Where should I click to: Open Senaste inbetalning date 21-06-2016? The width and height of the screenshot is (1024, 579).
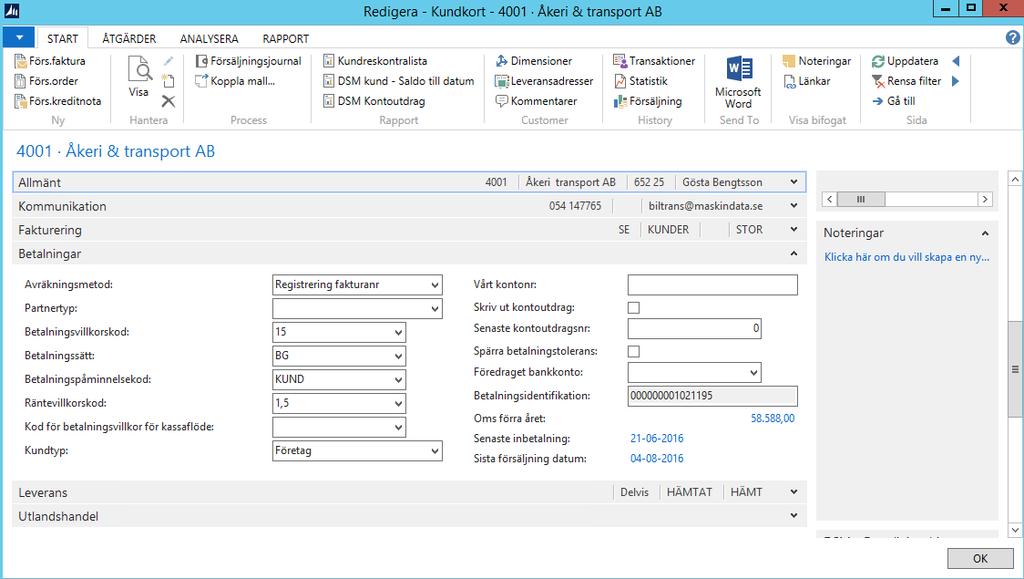(657, 439)
